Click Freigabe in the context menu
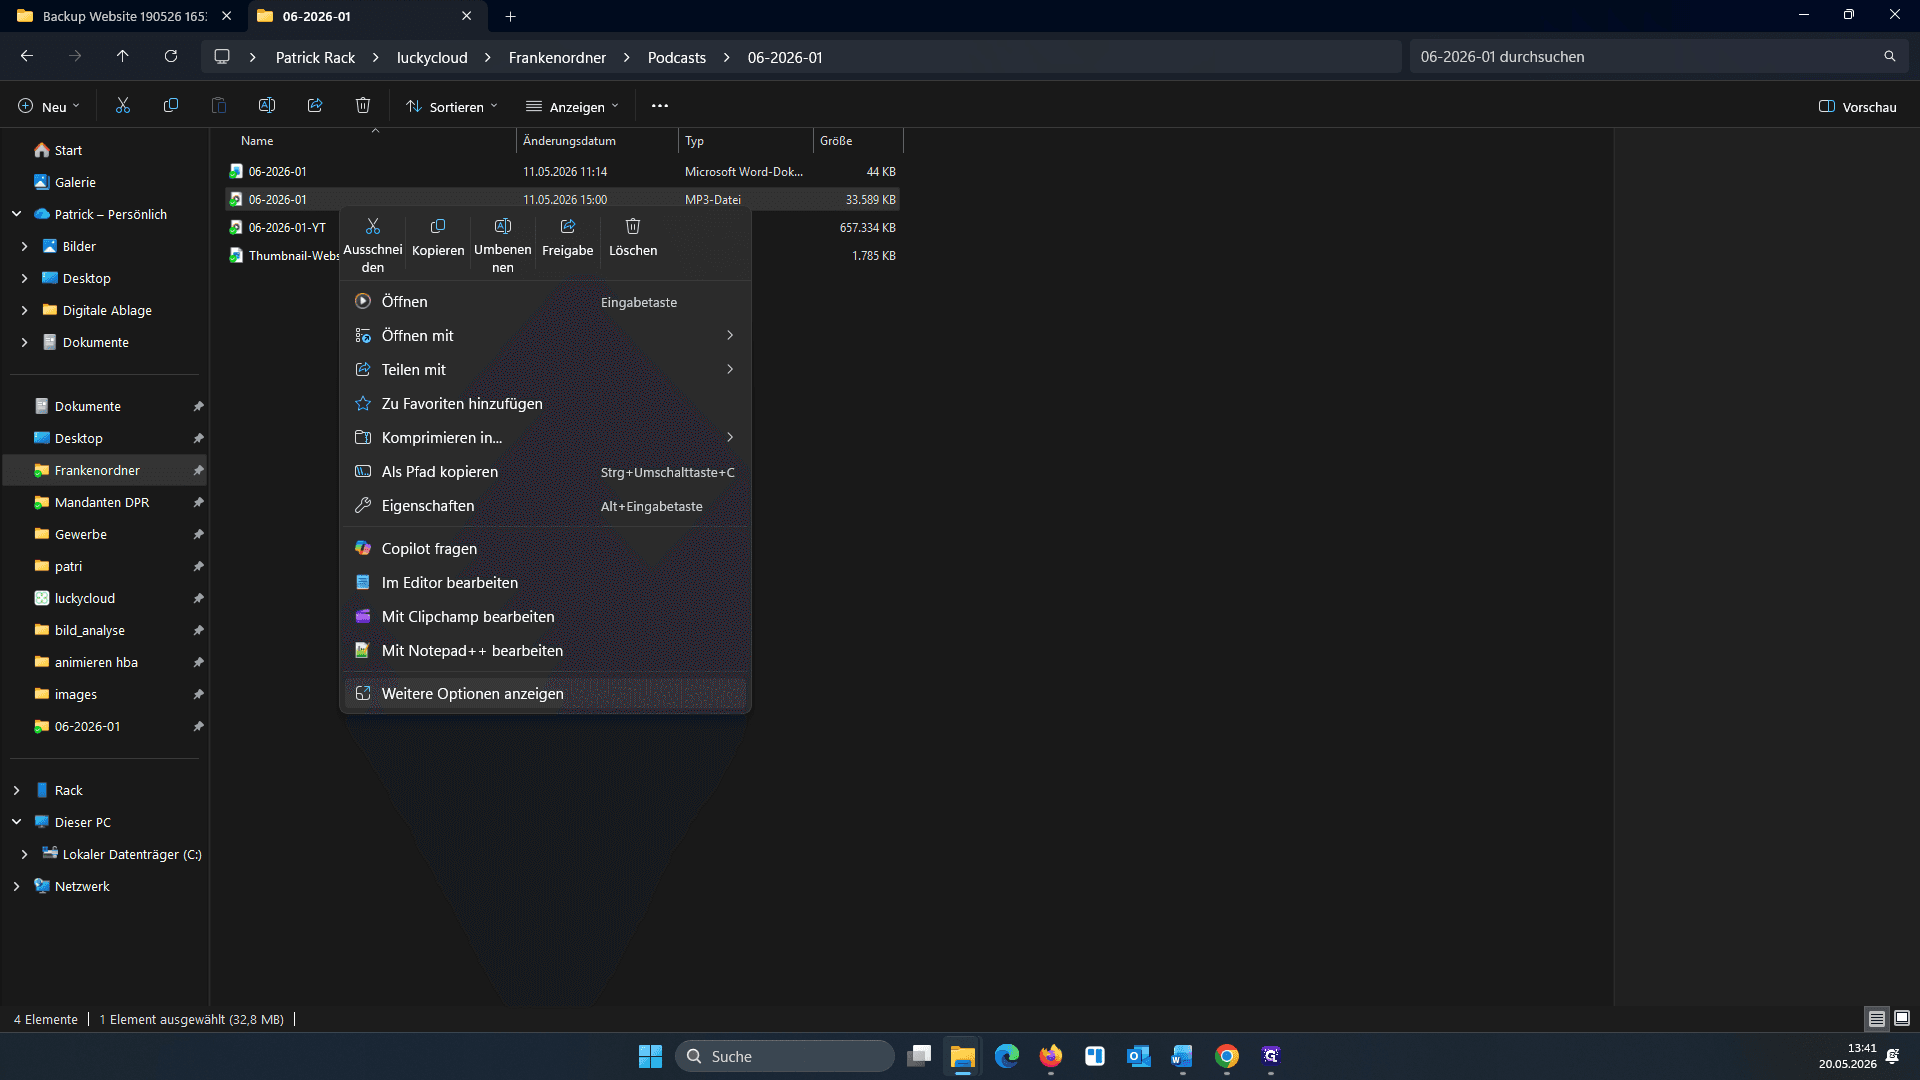 [568, 237]
